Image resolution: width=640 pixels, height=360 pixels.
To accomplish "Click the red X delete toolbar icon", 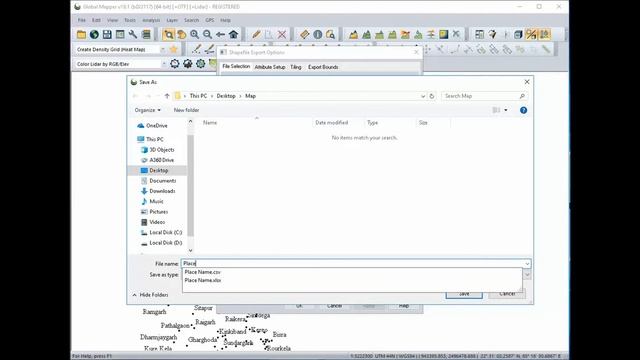I will click(x=282, y=35).
